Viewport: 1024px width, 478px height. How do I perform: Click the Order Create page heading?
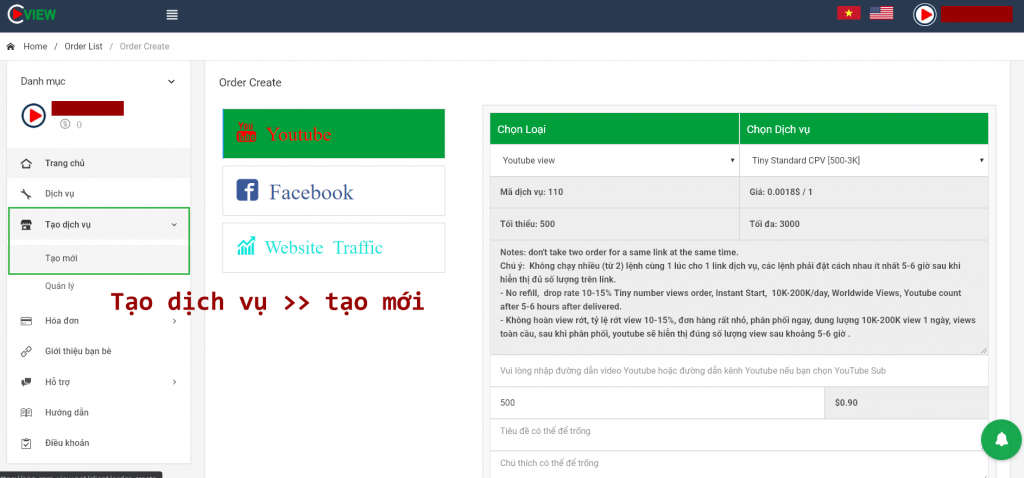pyautogui.click(x=250, y=83)
